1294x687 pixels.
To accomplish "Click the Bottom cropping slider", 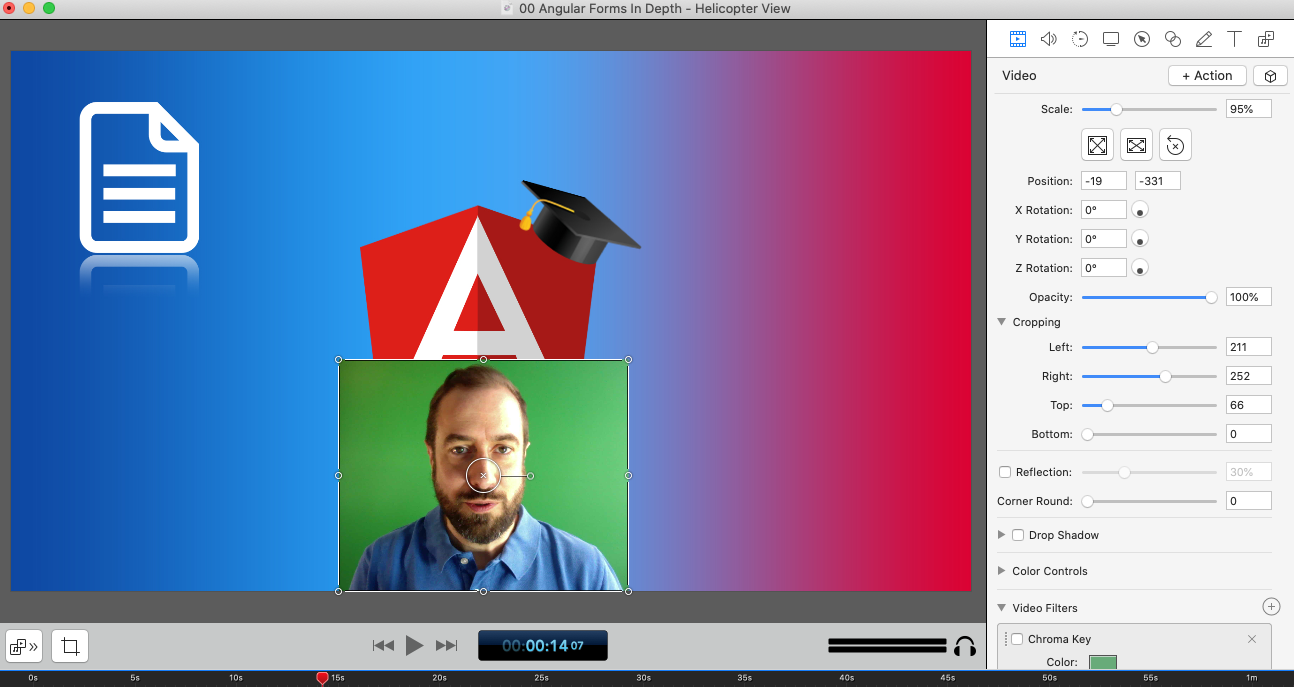I will [1149, 434].
